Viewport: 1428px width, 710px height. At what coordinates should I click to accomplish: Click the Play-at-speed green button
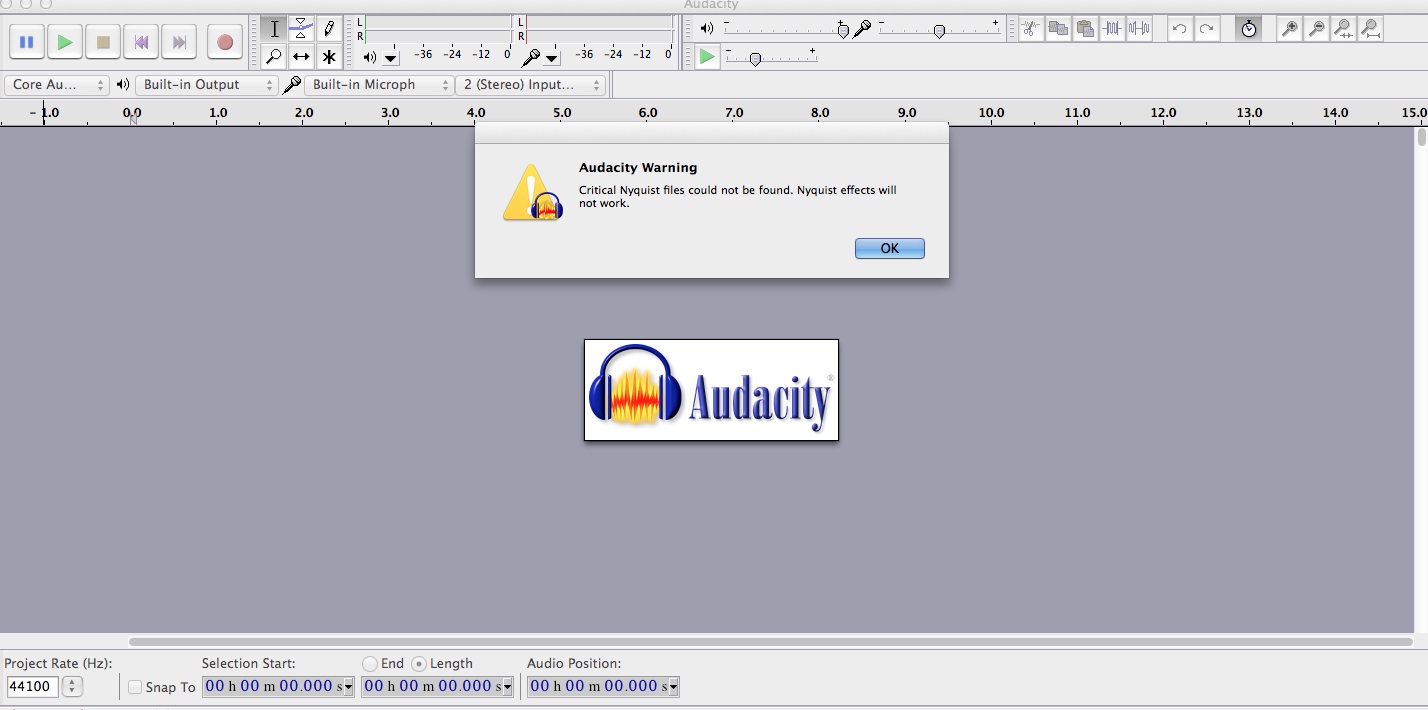click(707, 57)
